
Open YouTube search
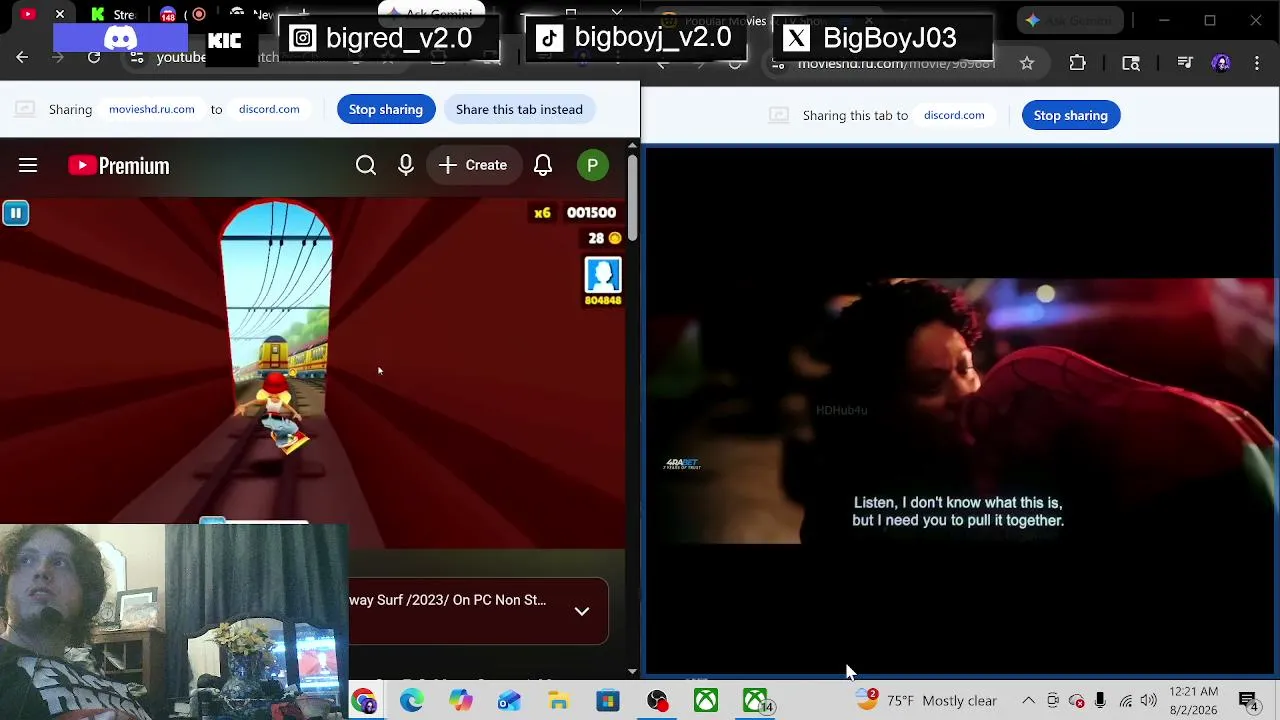(366, 165)
